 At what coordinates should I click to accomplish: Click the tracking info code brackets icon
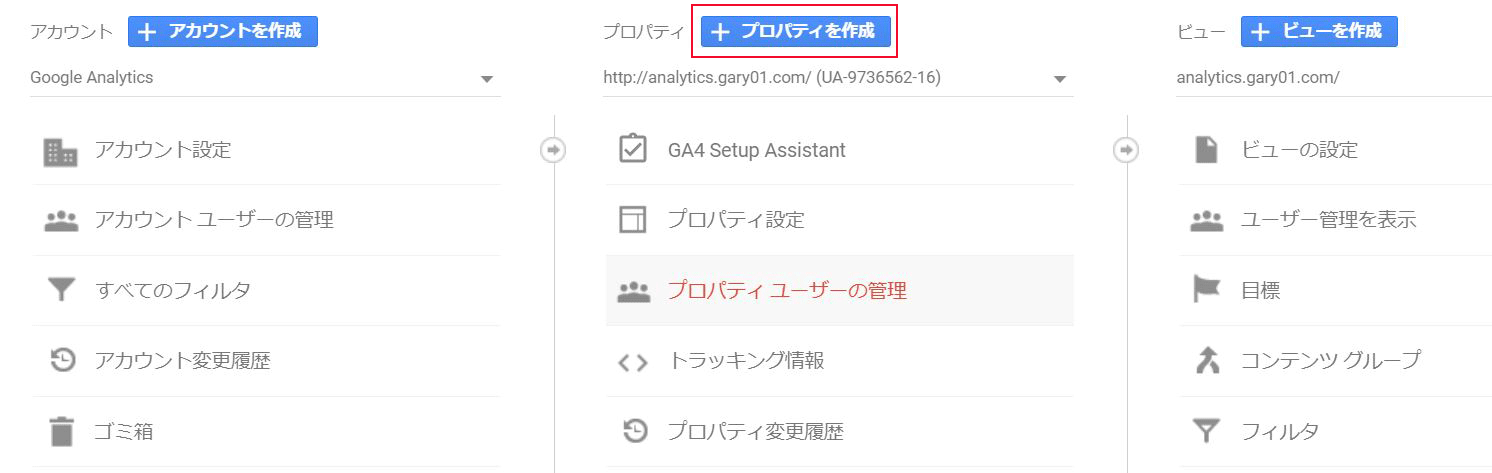tap(633, 362)
